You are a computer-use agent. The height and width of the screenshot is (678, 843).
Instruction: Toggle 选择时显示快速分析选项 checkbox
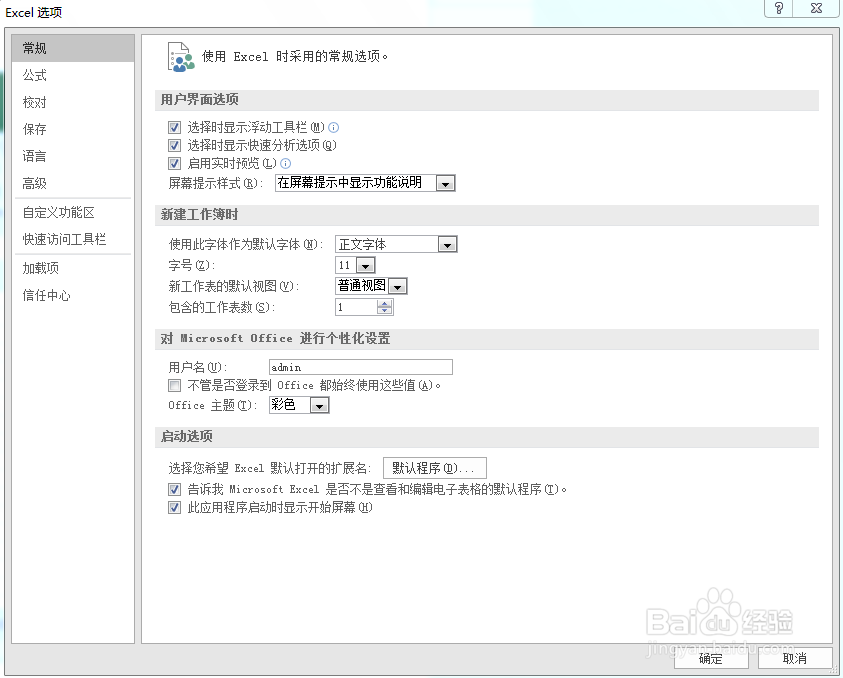174,145
